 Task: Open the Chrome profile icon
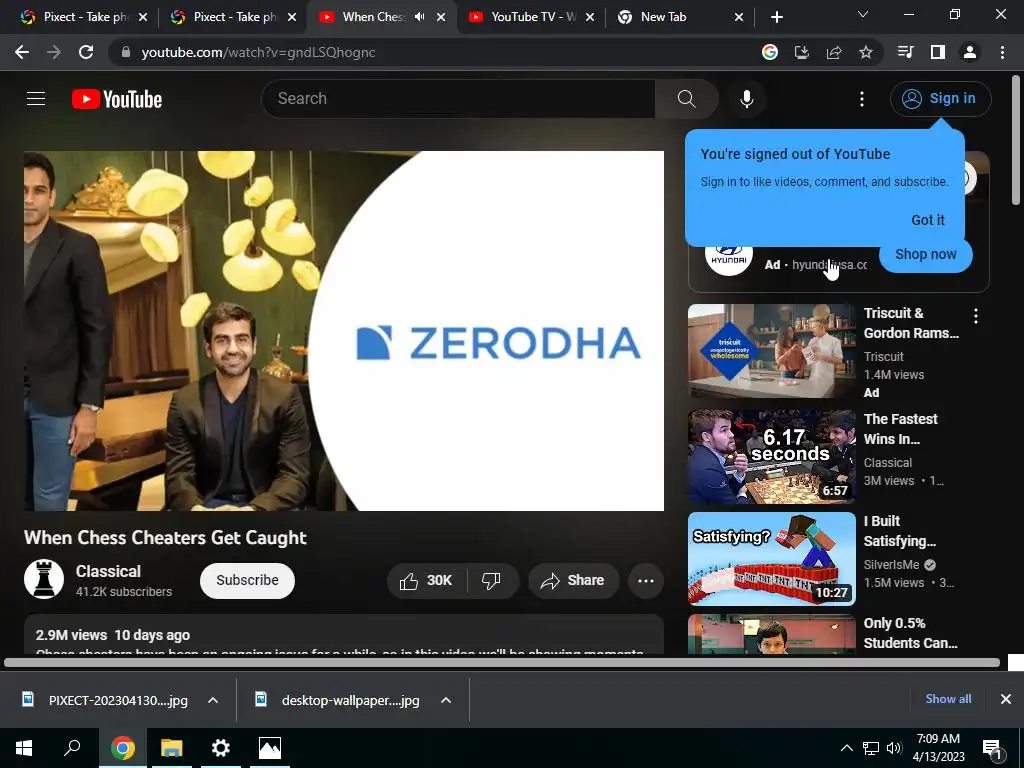point(970,52)
